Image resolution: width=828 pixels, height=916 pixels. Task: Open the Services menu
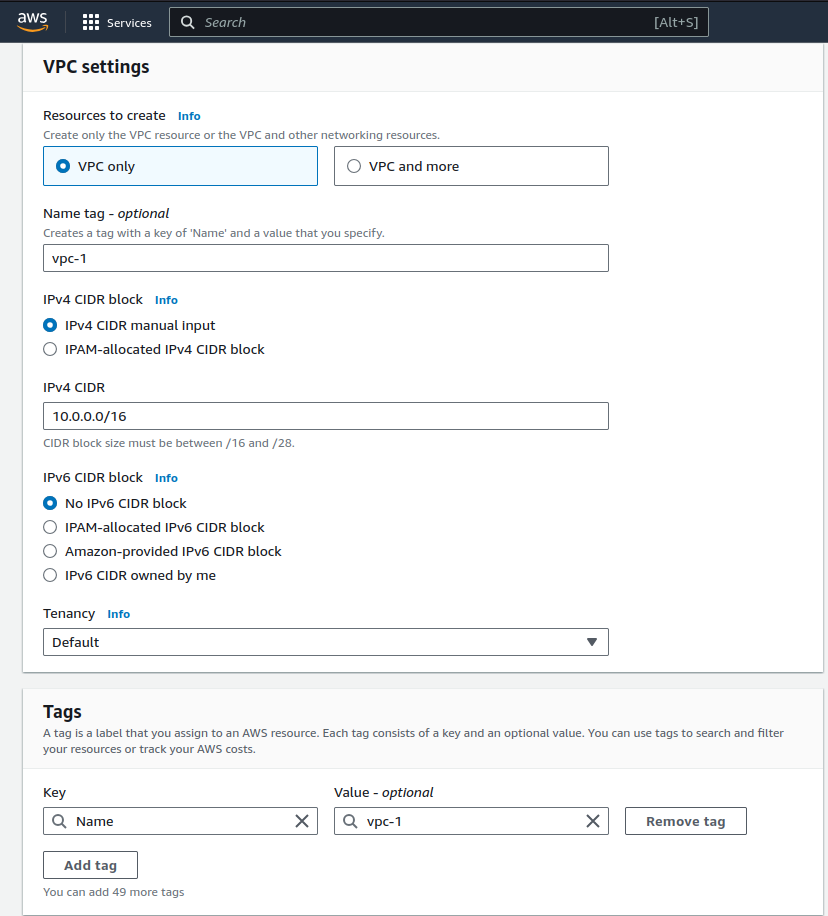pyautogui.click(x=129, y=22)
